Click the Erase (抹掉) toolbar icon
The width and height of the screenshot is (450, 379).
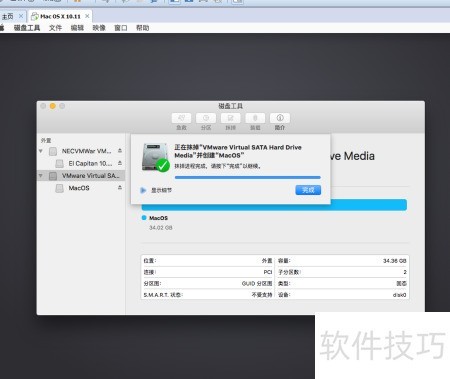coord(230,118)
